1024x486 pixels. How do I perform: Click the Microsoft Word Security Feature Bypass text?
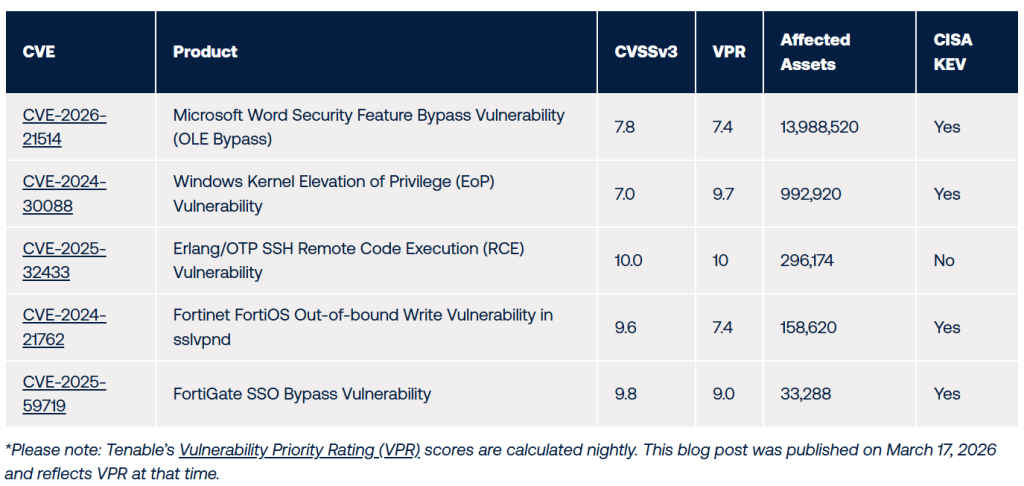click(368, 116)
